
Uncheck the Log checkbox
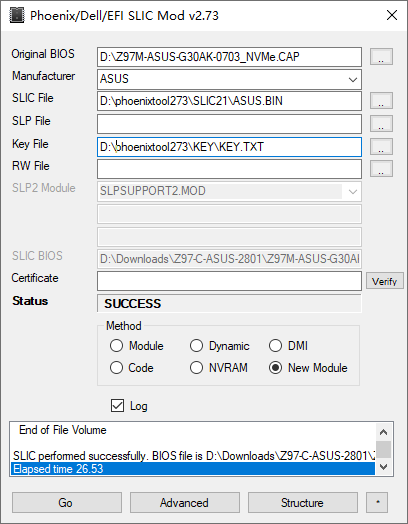(x=117, y=406)
